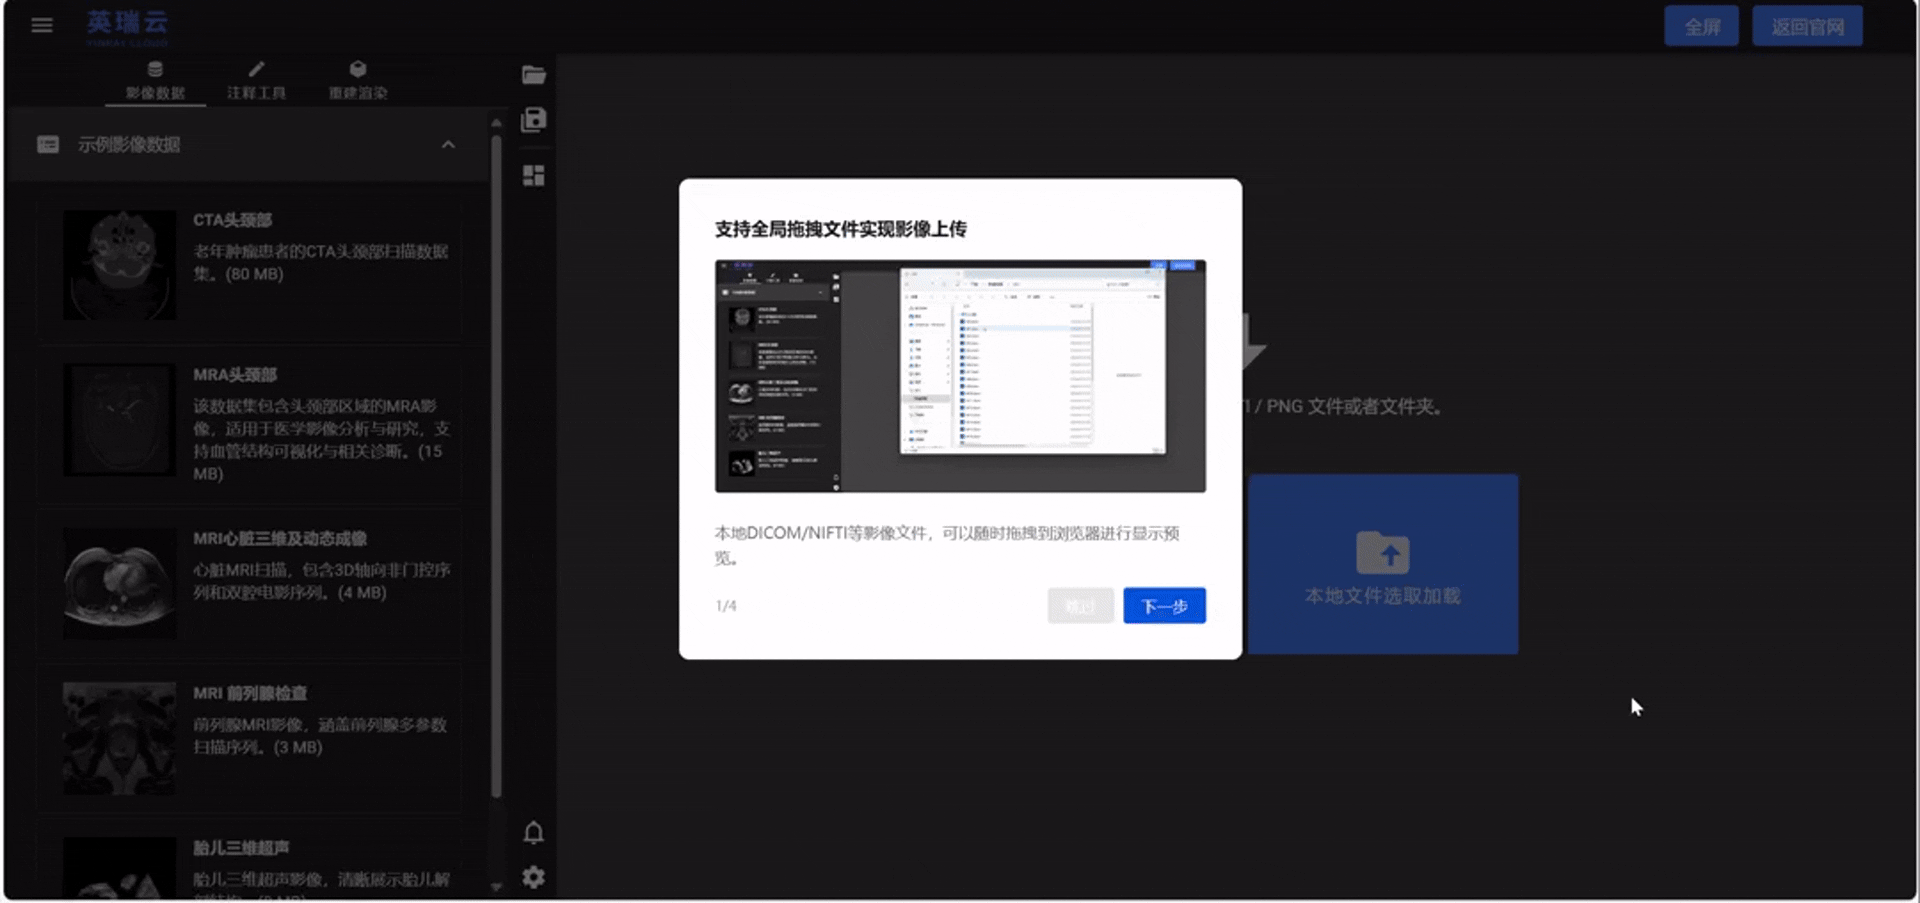This screenshot has width=1920, height=903.
Task: Click the 胎儿三维超声 title text
Action: (241, 848)
